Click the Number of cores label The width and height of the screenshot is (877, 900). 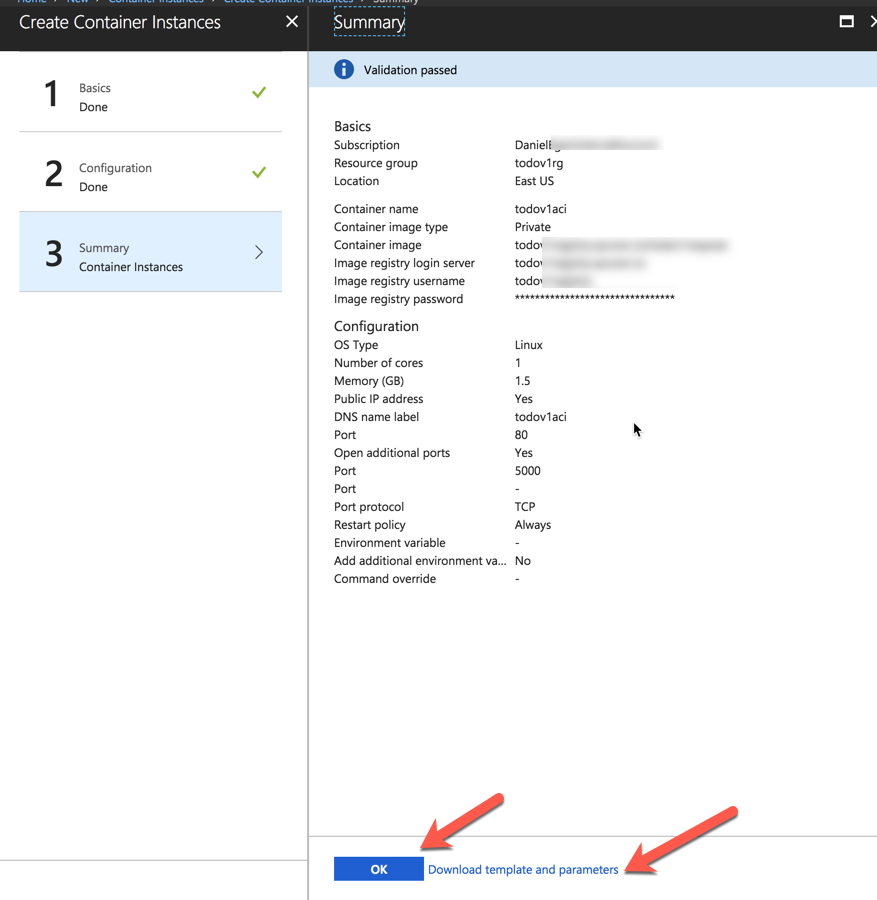point(378,363)
